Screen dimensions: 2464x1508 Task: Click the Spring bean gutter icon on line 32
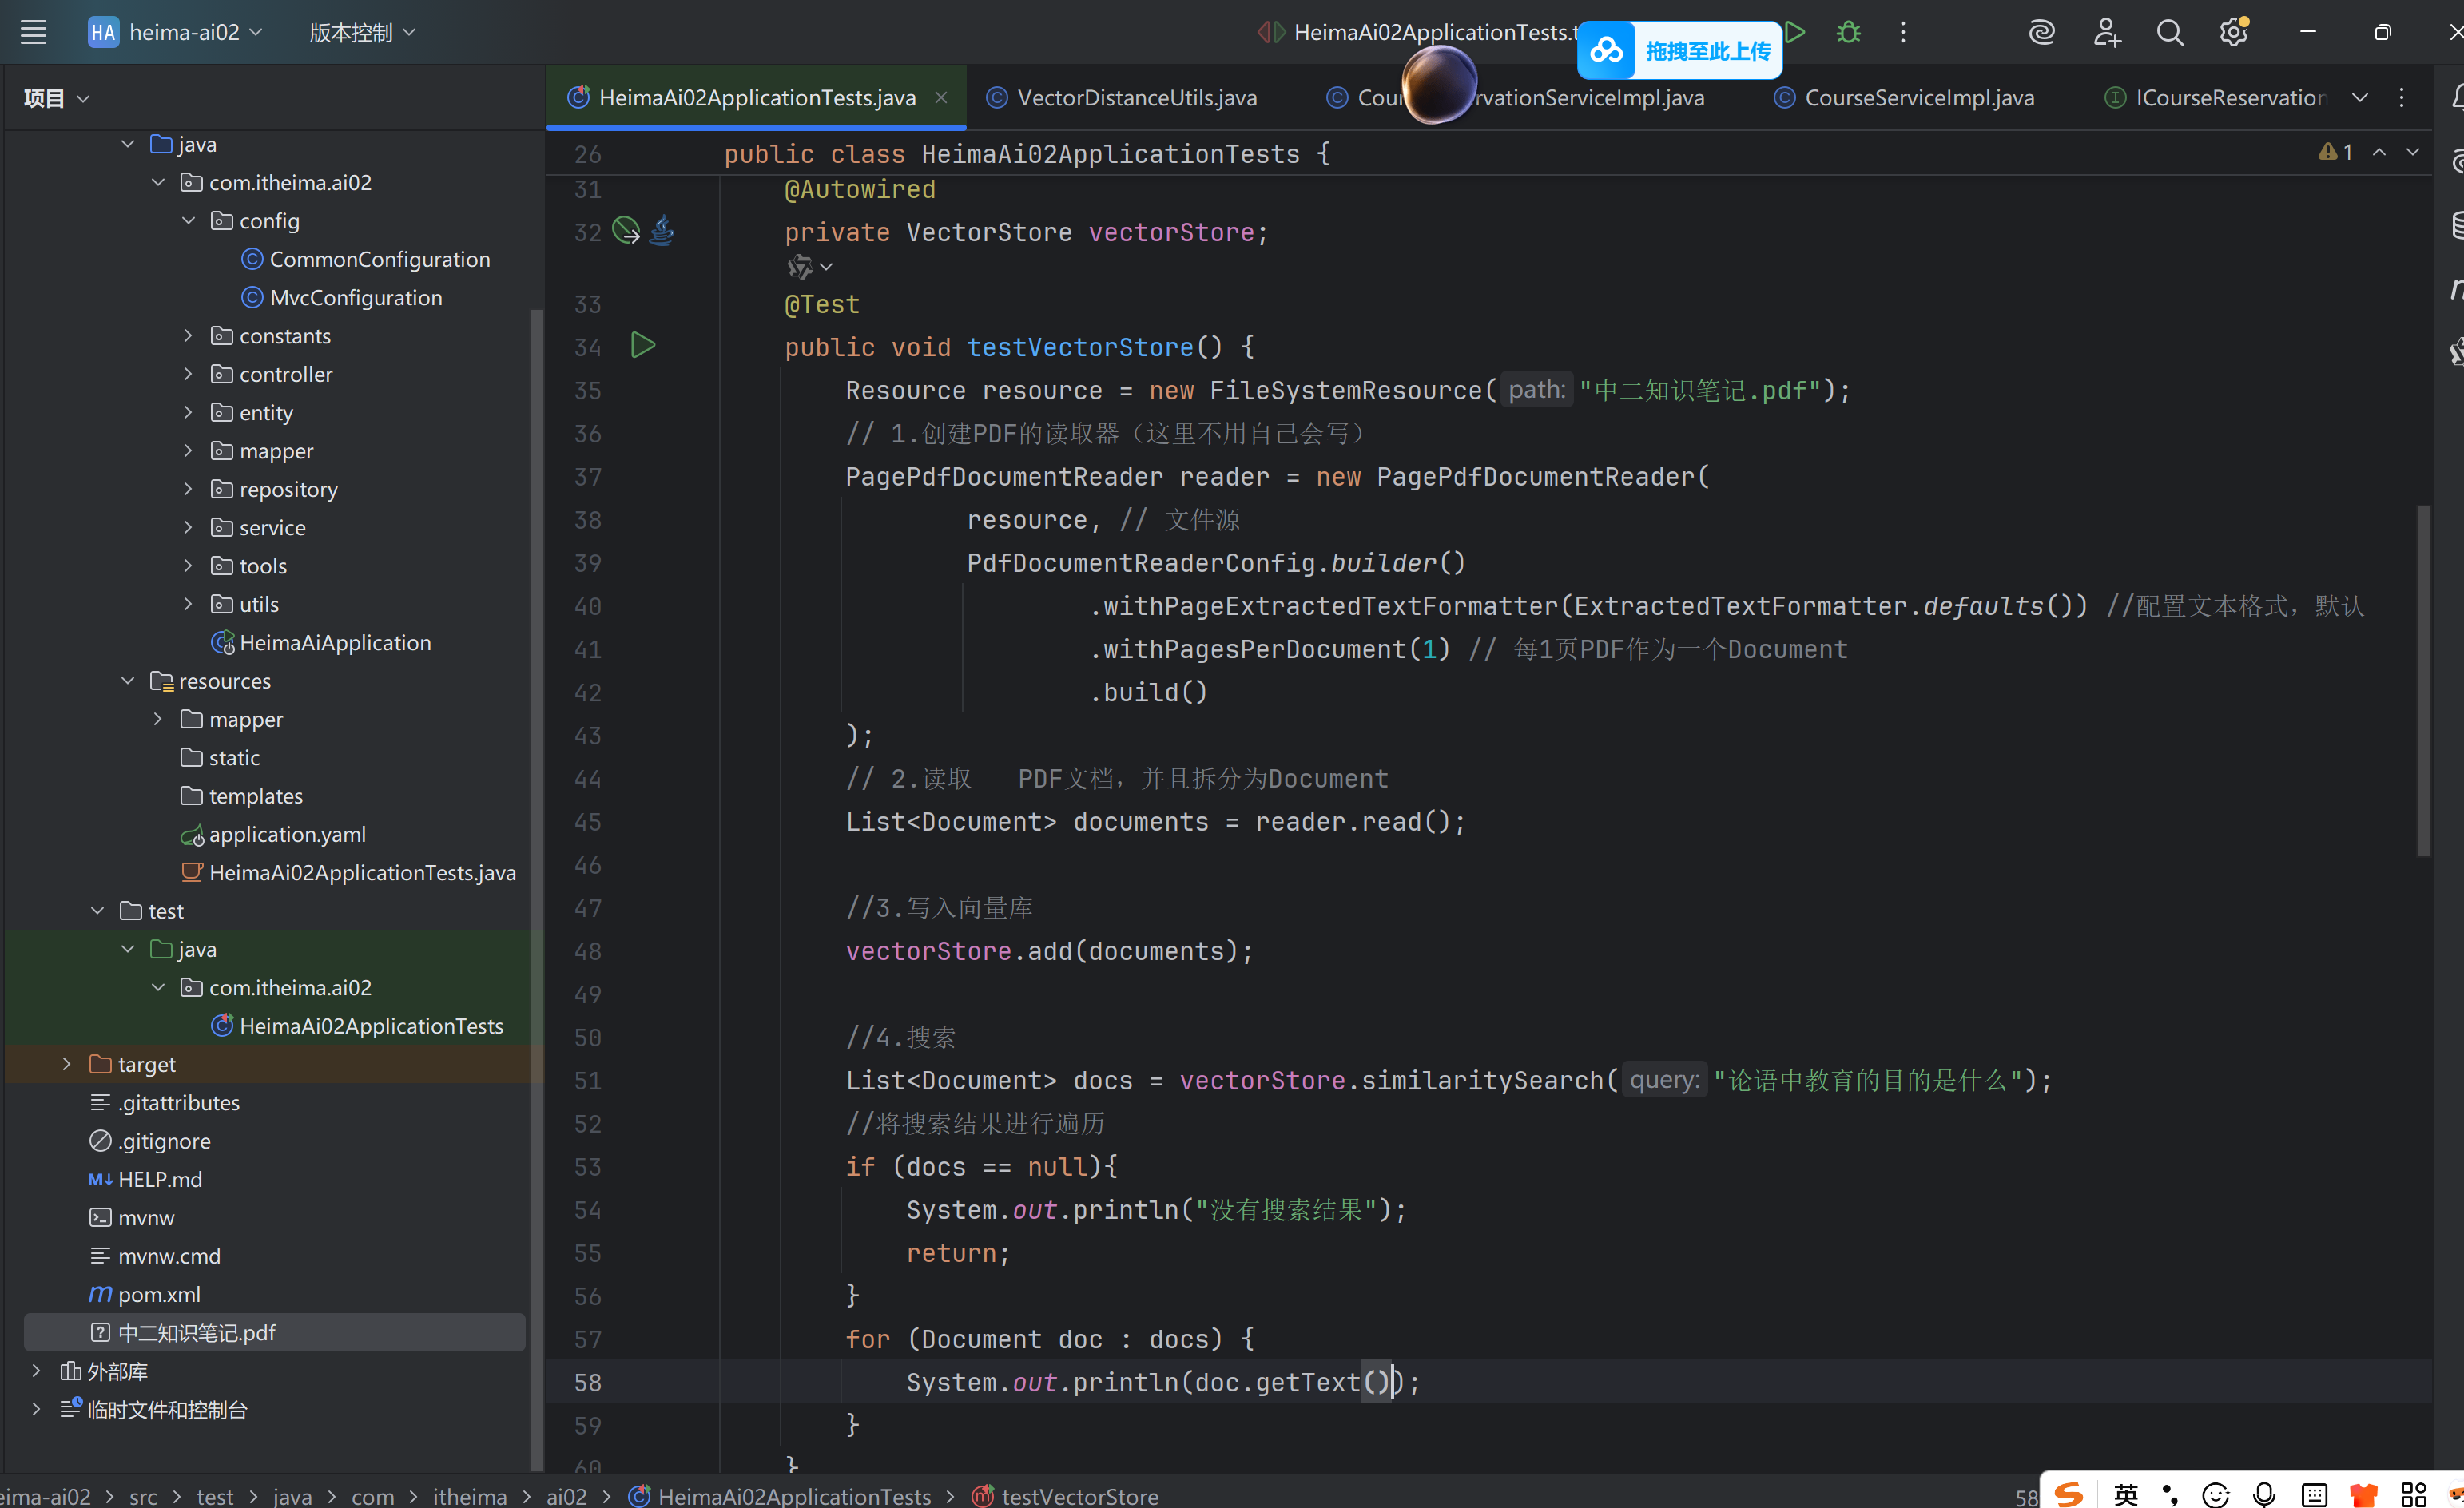(626, 231)
